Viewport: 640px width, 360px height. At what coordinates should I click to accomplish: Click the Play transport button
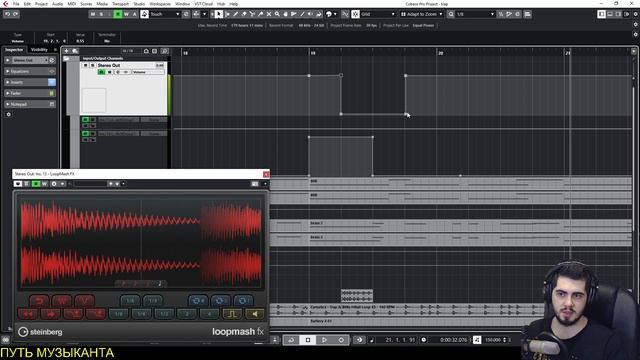click(x=324, y=340)
